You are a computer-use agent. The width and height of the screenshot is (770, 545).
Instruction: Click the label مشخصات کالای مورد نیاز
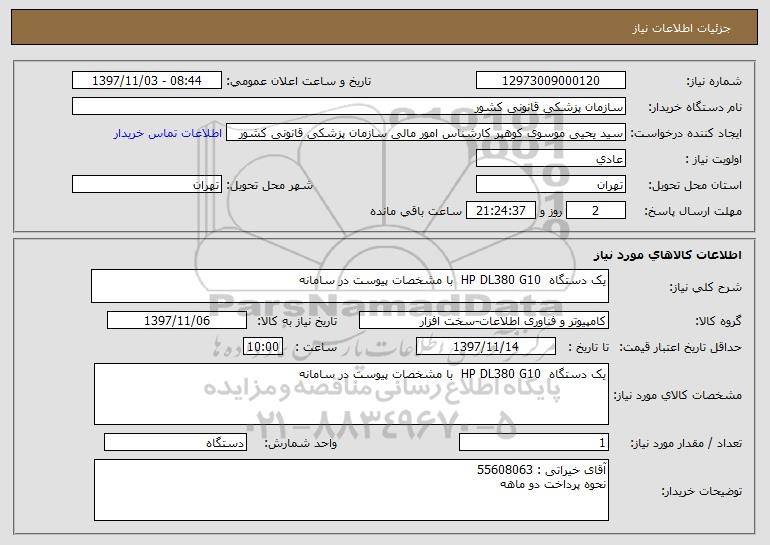[x=678, y=395]
